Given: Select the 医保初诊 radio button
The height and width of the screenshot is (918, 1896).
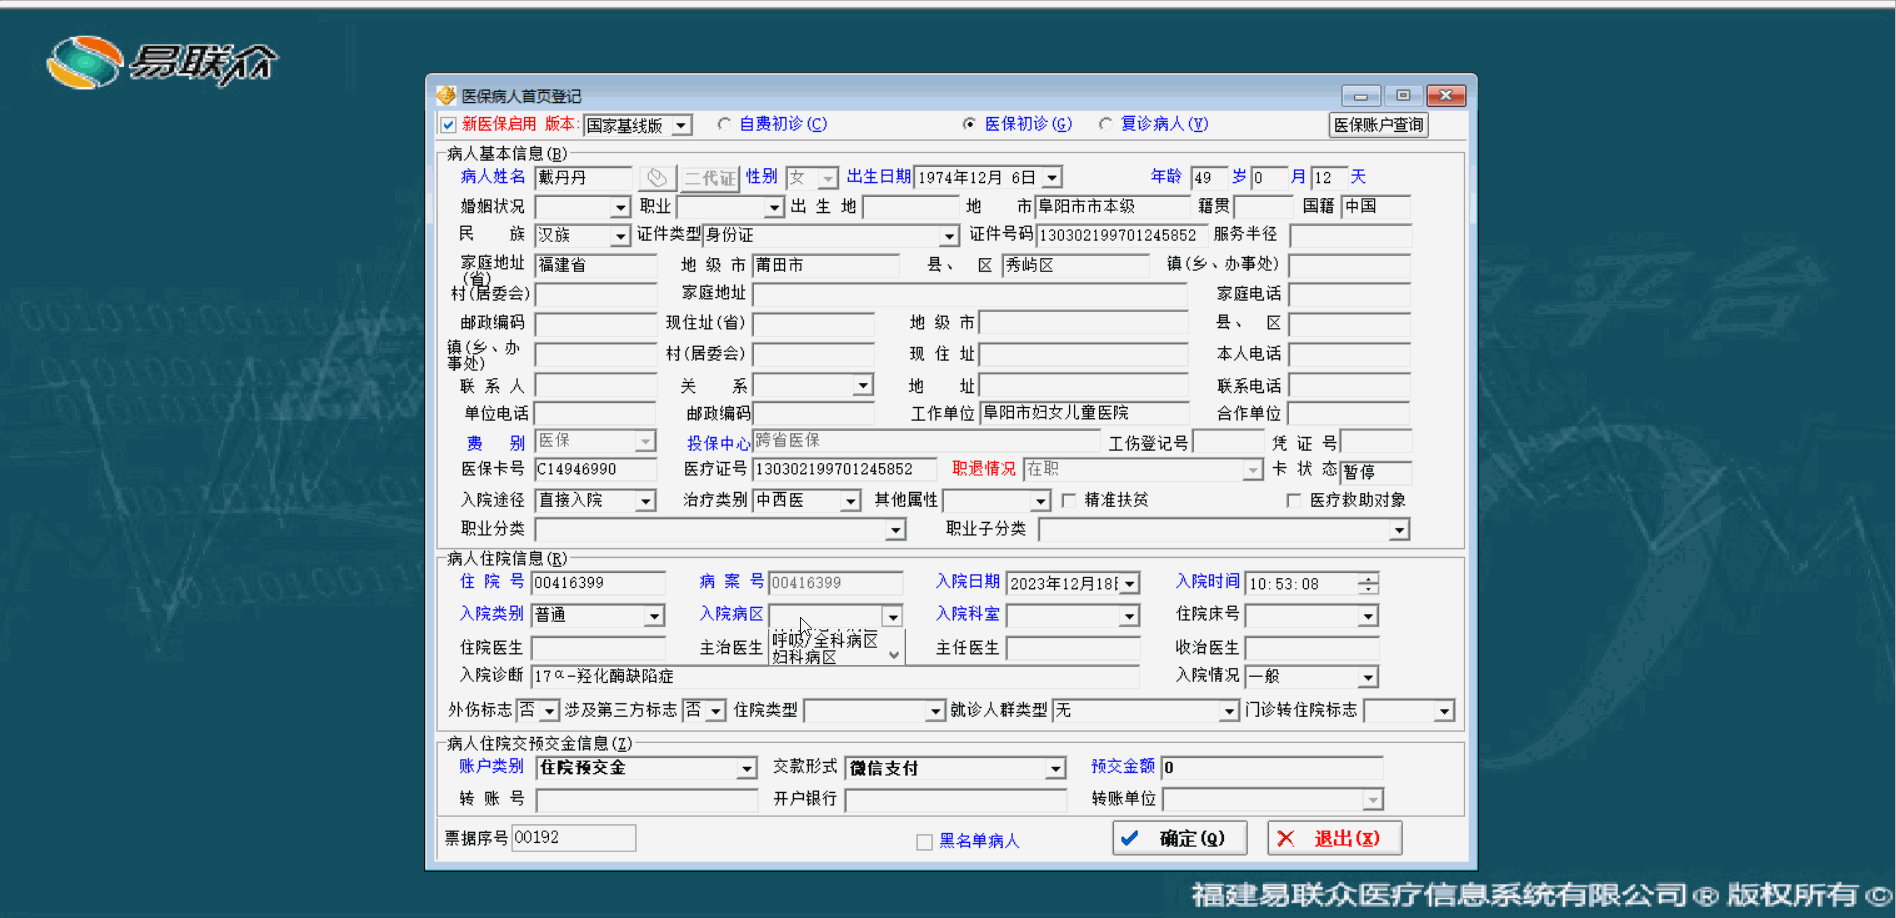Looking at the screenshot, I should (969, 124).
